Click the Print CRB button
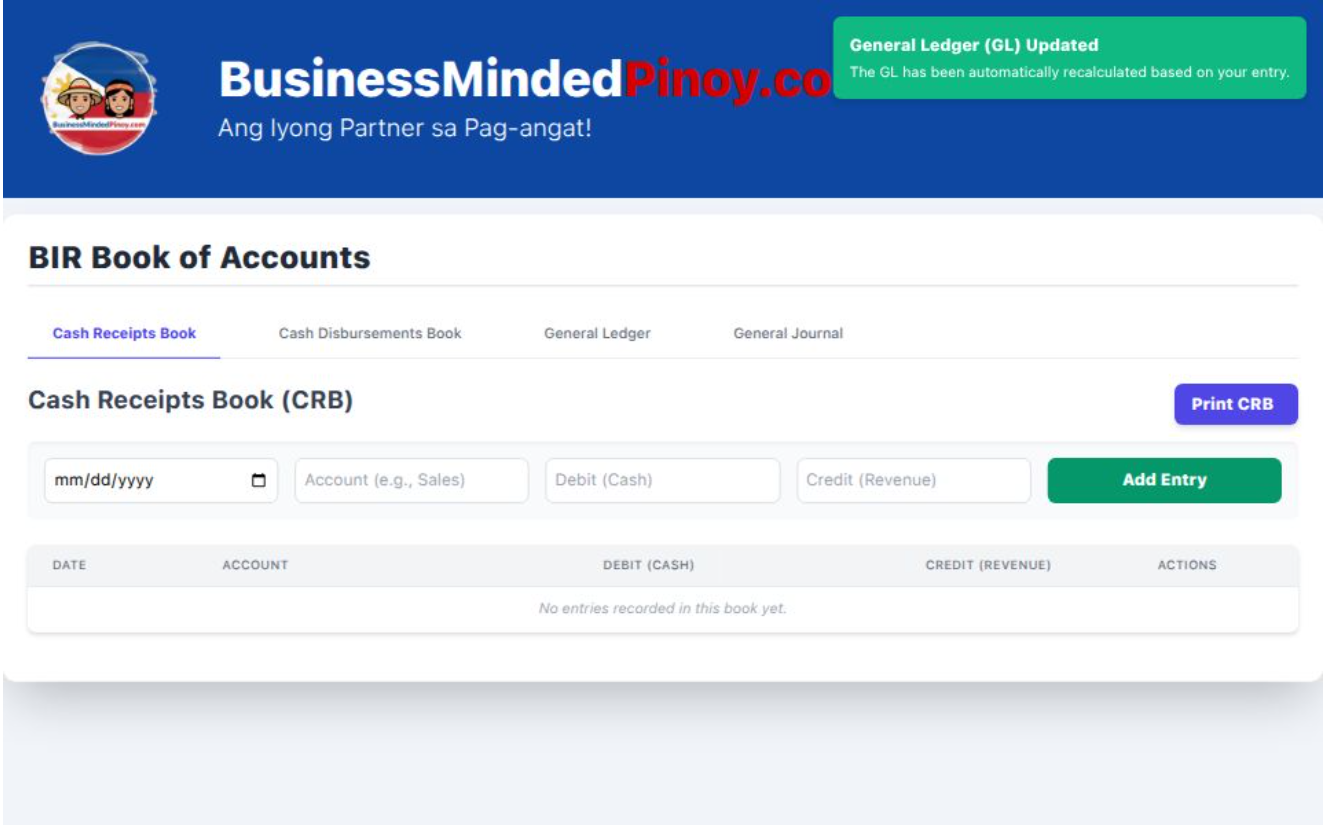Screen dimensions: 1326x825 [x=1235, y=404]
